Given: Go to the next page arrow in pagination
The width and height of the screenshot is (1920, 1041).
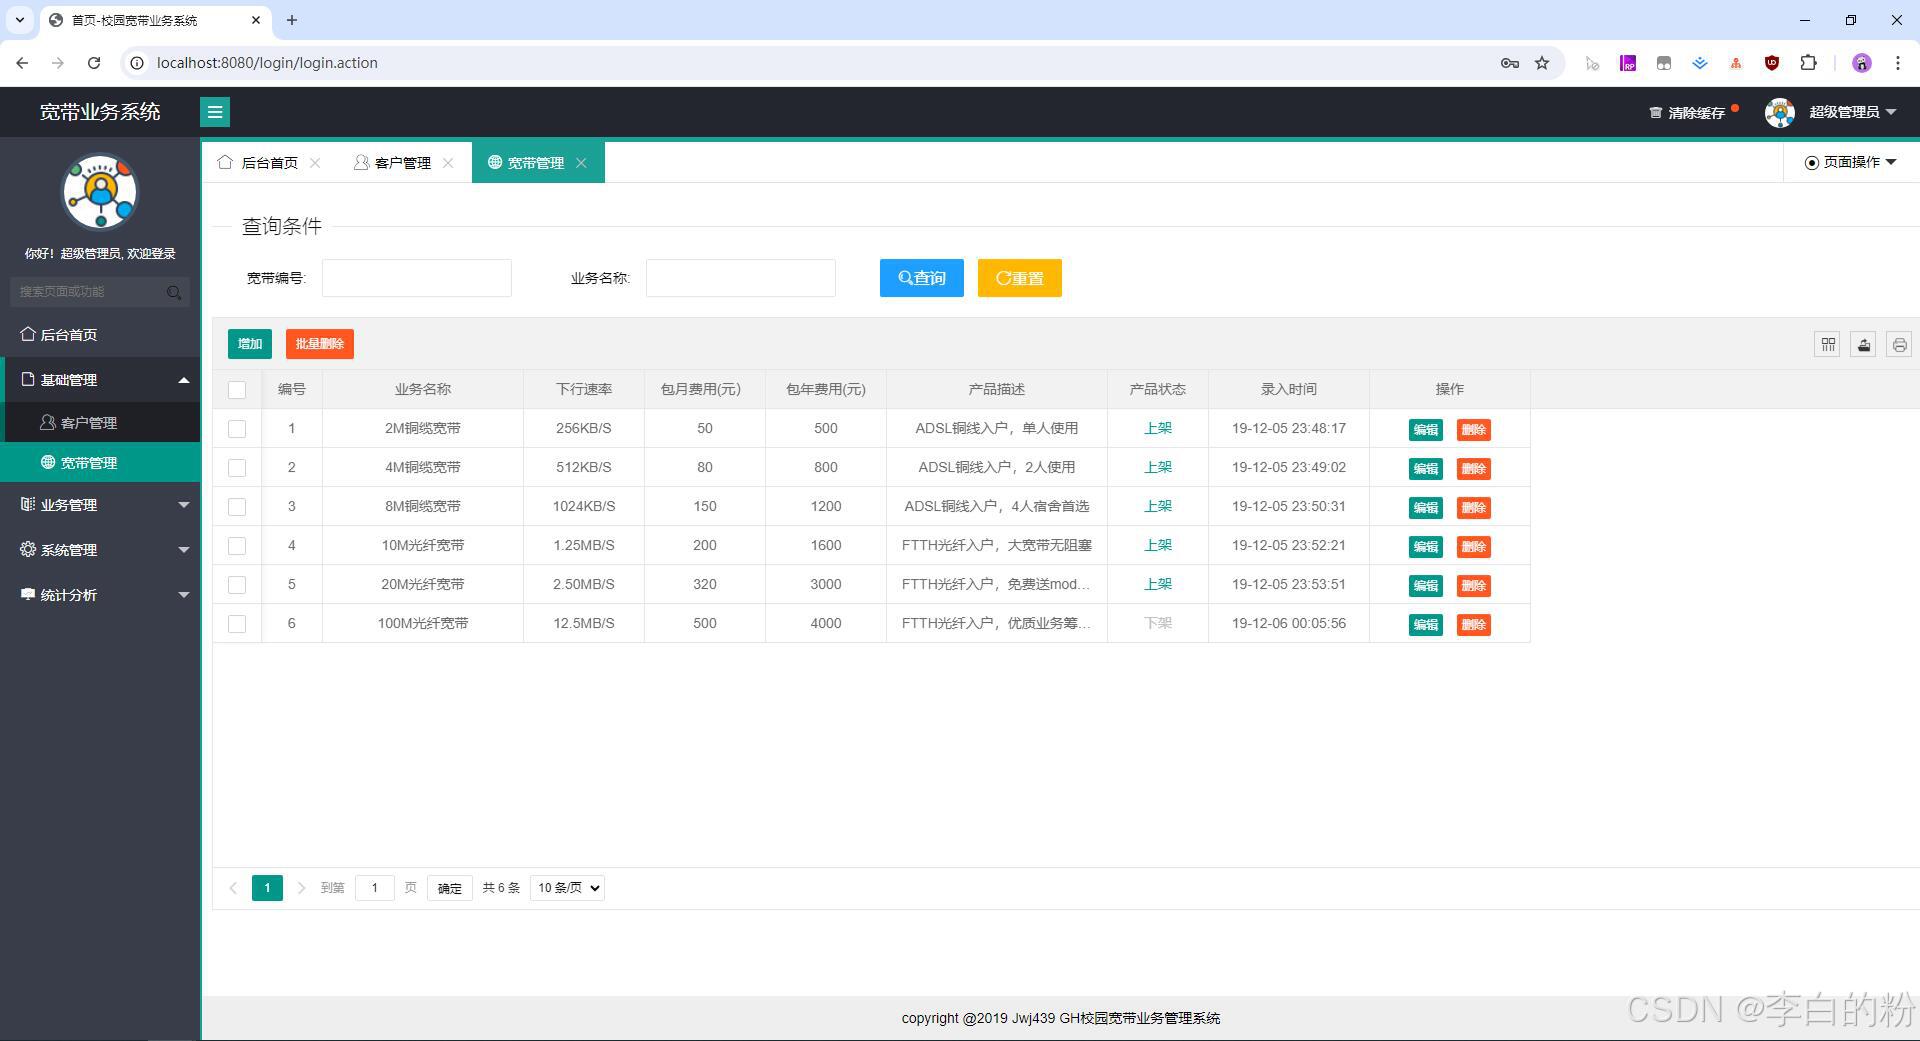Looking at the screenshot, I should pyautogui.click(x=301, y=888).
